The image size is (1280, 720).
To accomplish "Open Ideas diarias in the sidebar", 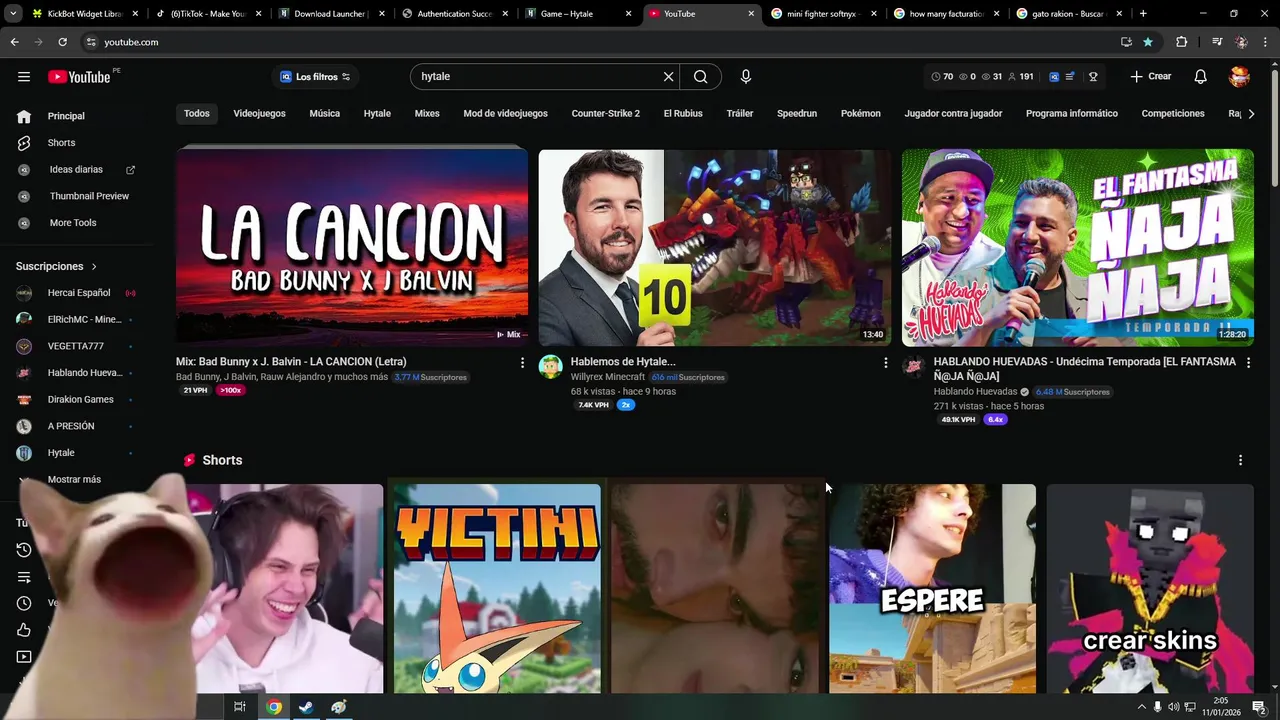I will point(76,170).
